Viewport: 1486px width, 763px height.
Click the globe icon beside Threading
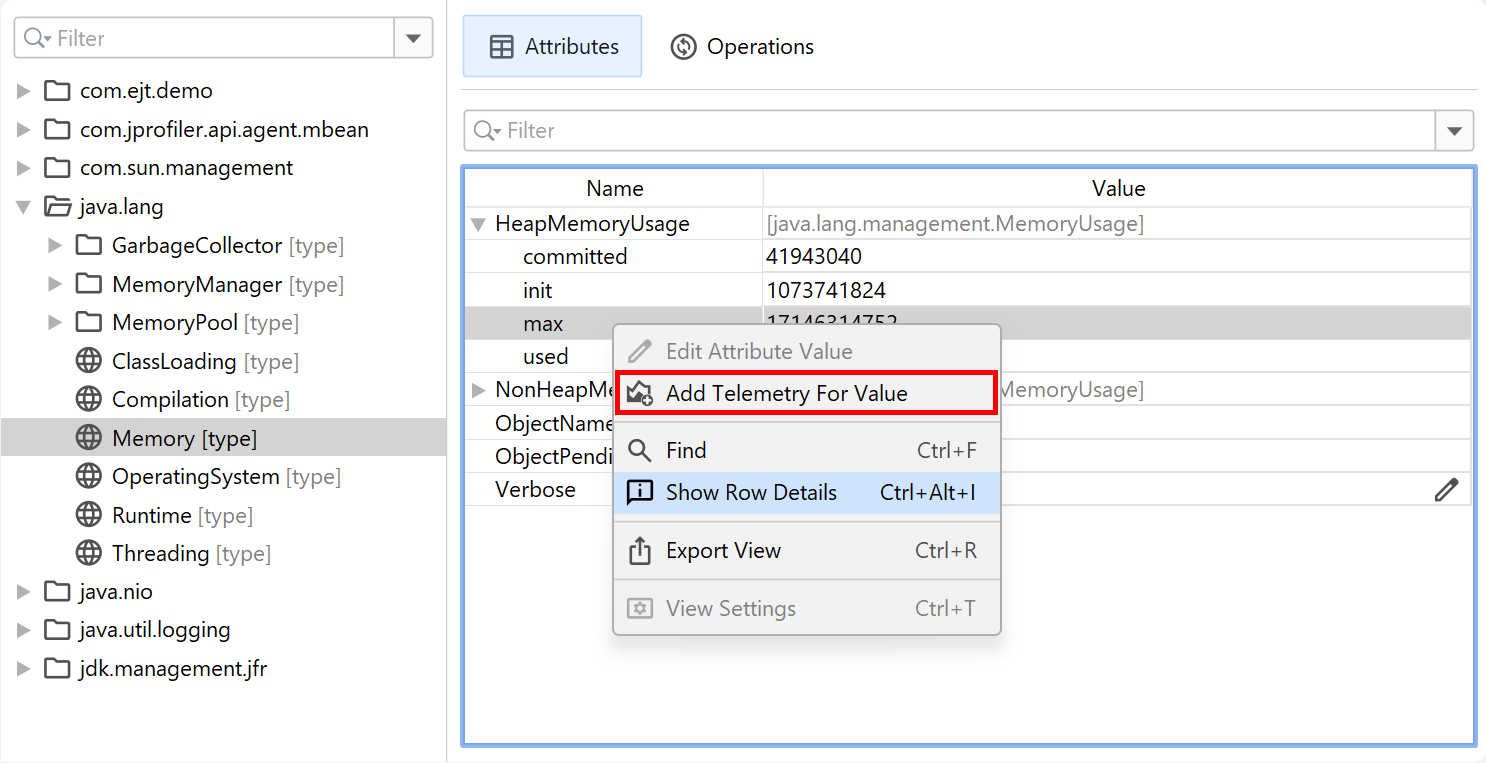pos(89,553)
